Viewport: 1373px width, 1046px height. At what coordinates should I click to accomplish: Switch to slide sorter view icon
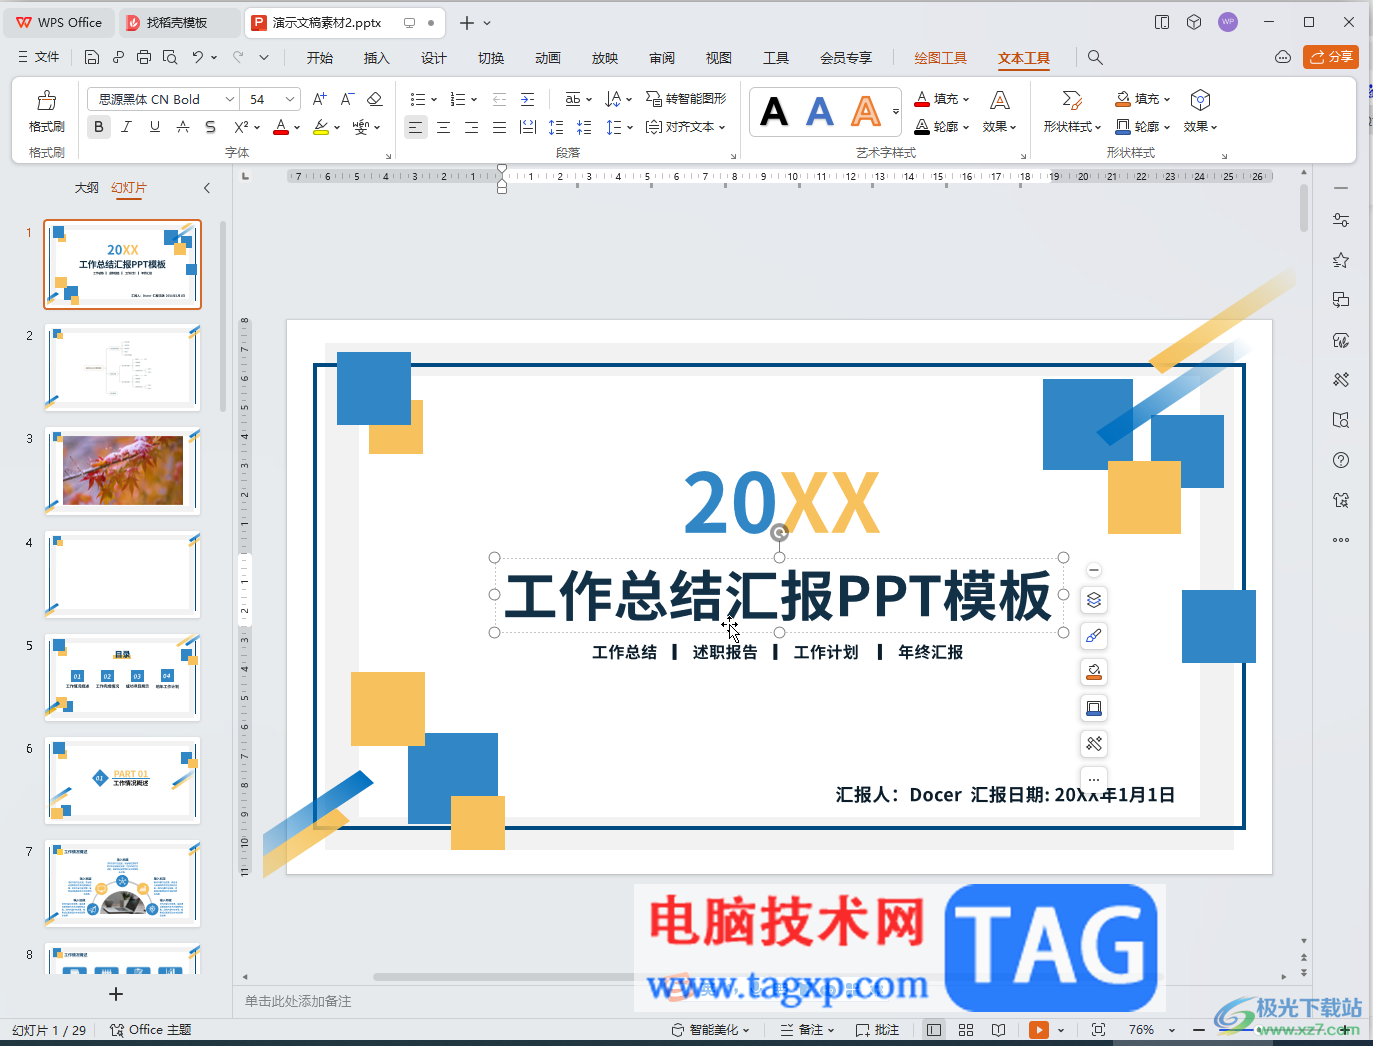[x=966, y=1030]
